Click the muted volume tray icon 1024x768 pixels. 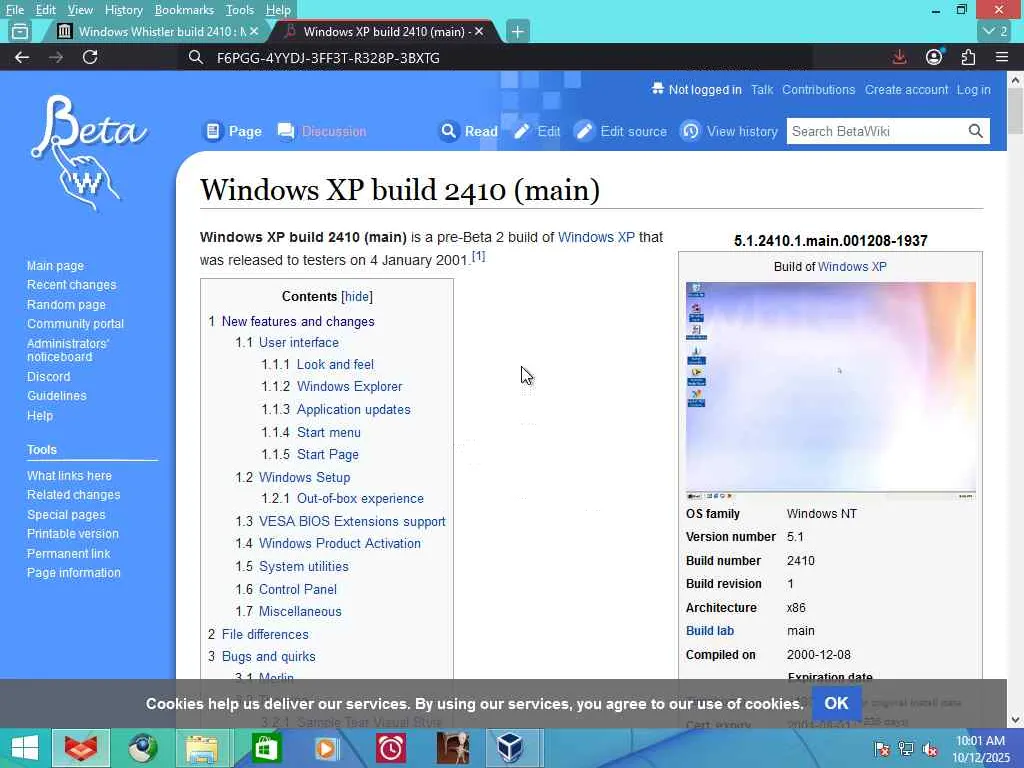[930, 749]
